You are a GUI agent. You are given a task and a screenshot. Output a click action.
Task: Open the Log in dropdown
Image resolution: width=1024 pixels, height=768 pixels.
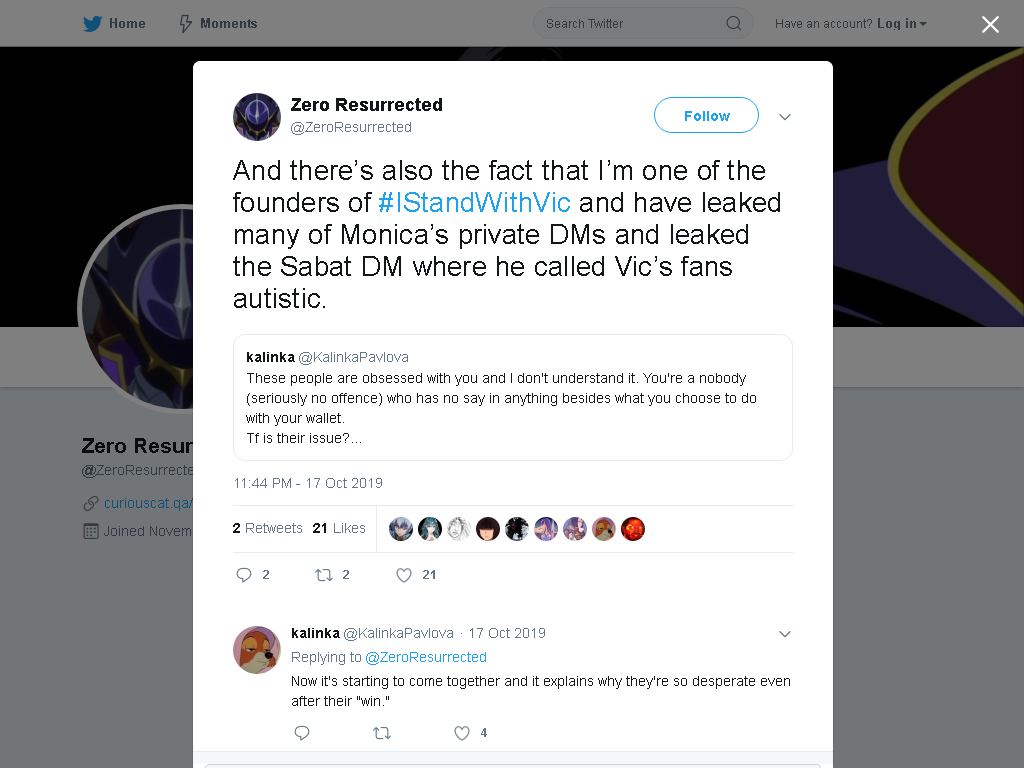coord(902,24)
